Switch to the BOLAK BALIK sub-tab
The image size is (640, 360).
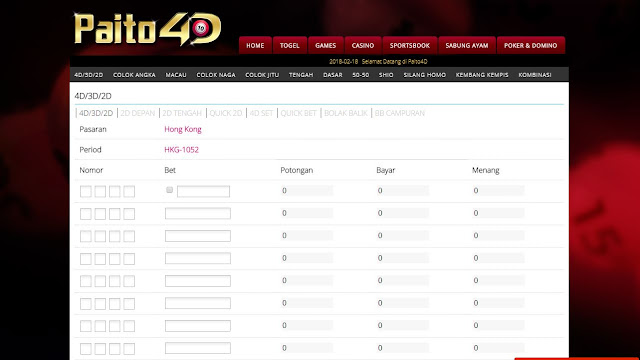pyautogui.click(x=346, y=113)
